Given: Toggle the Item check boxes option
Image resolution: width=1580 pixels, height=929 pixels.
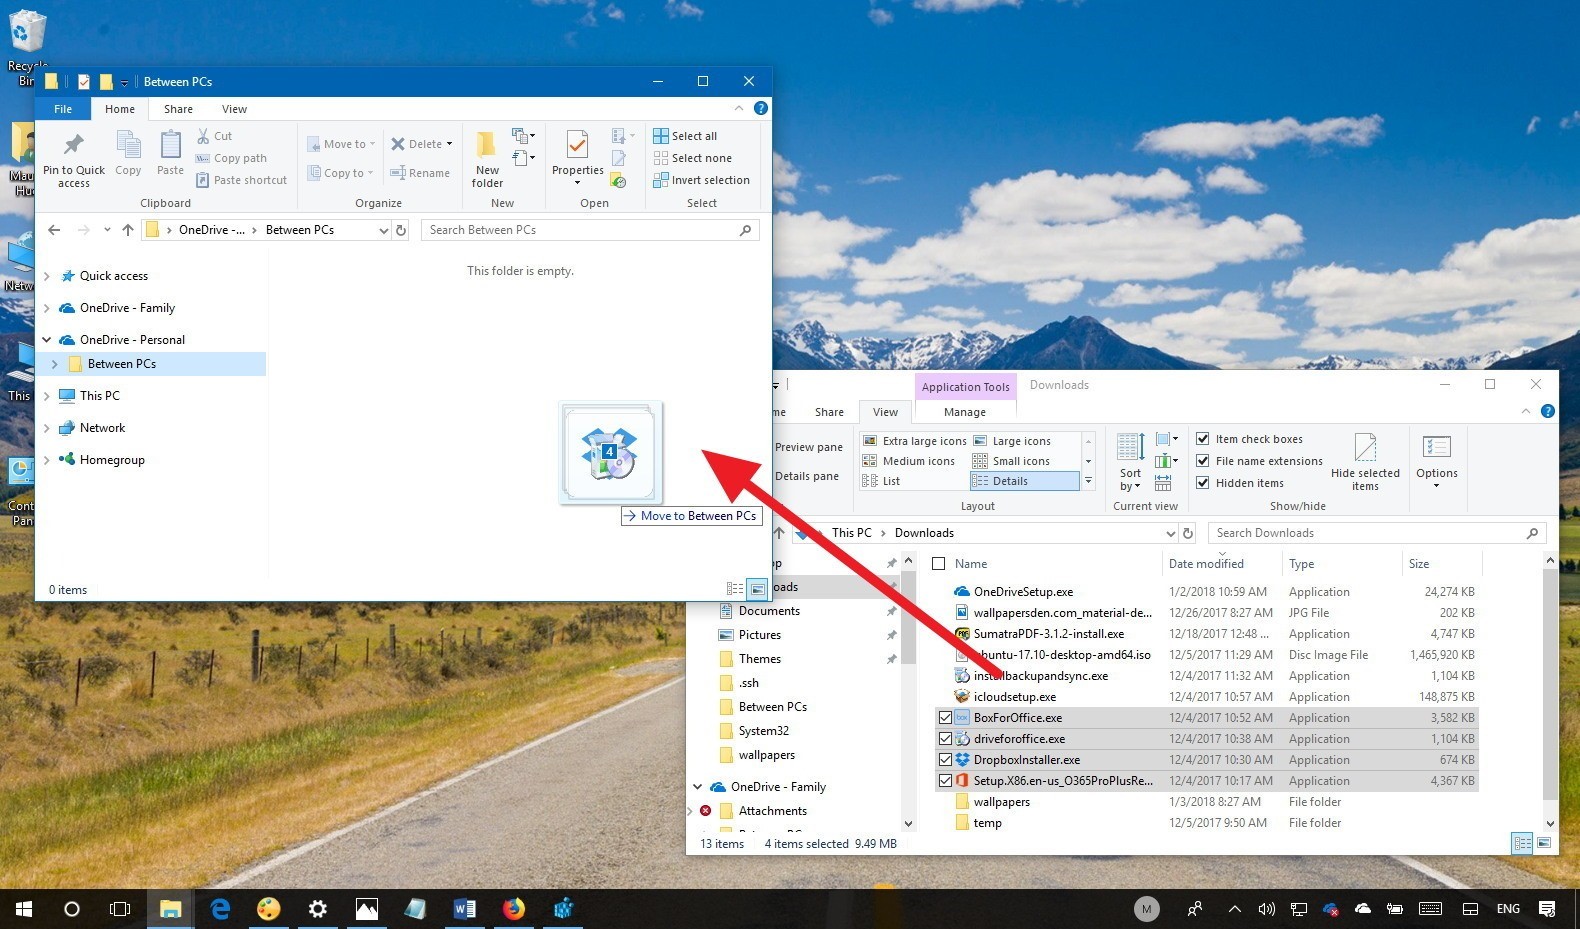Looking at the screenshot, I should 1203,439.
